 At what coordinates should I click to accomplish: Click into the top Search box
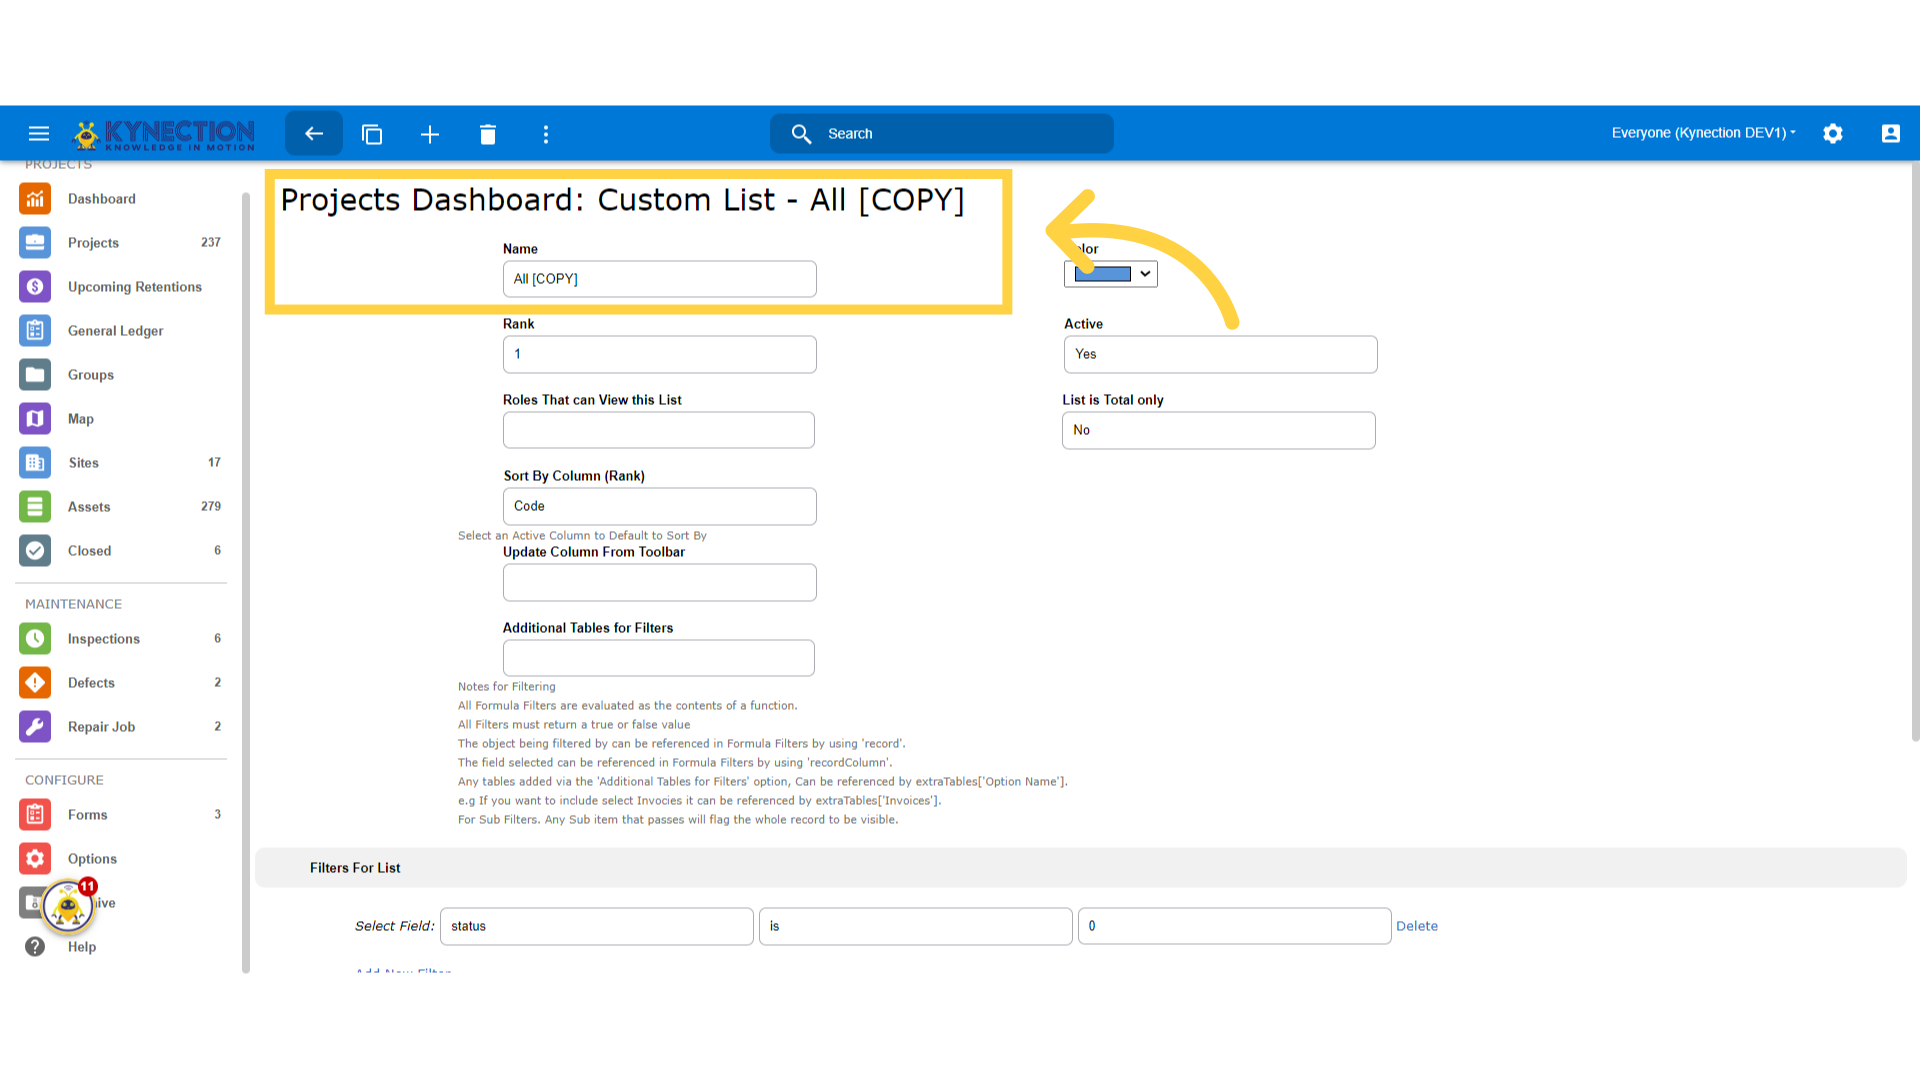tap(942, 134)
